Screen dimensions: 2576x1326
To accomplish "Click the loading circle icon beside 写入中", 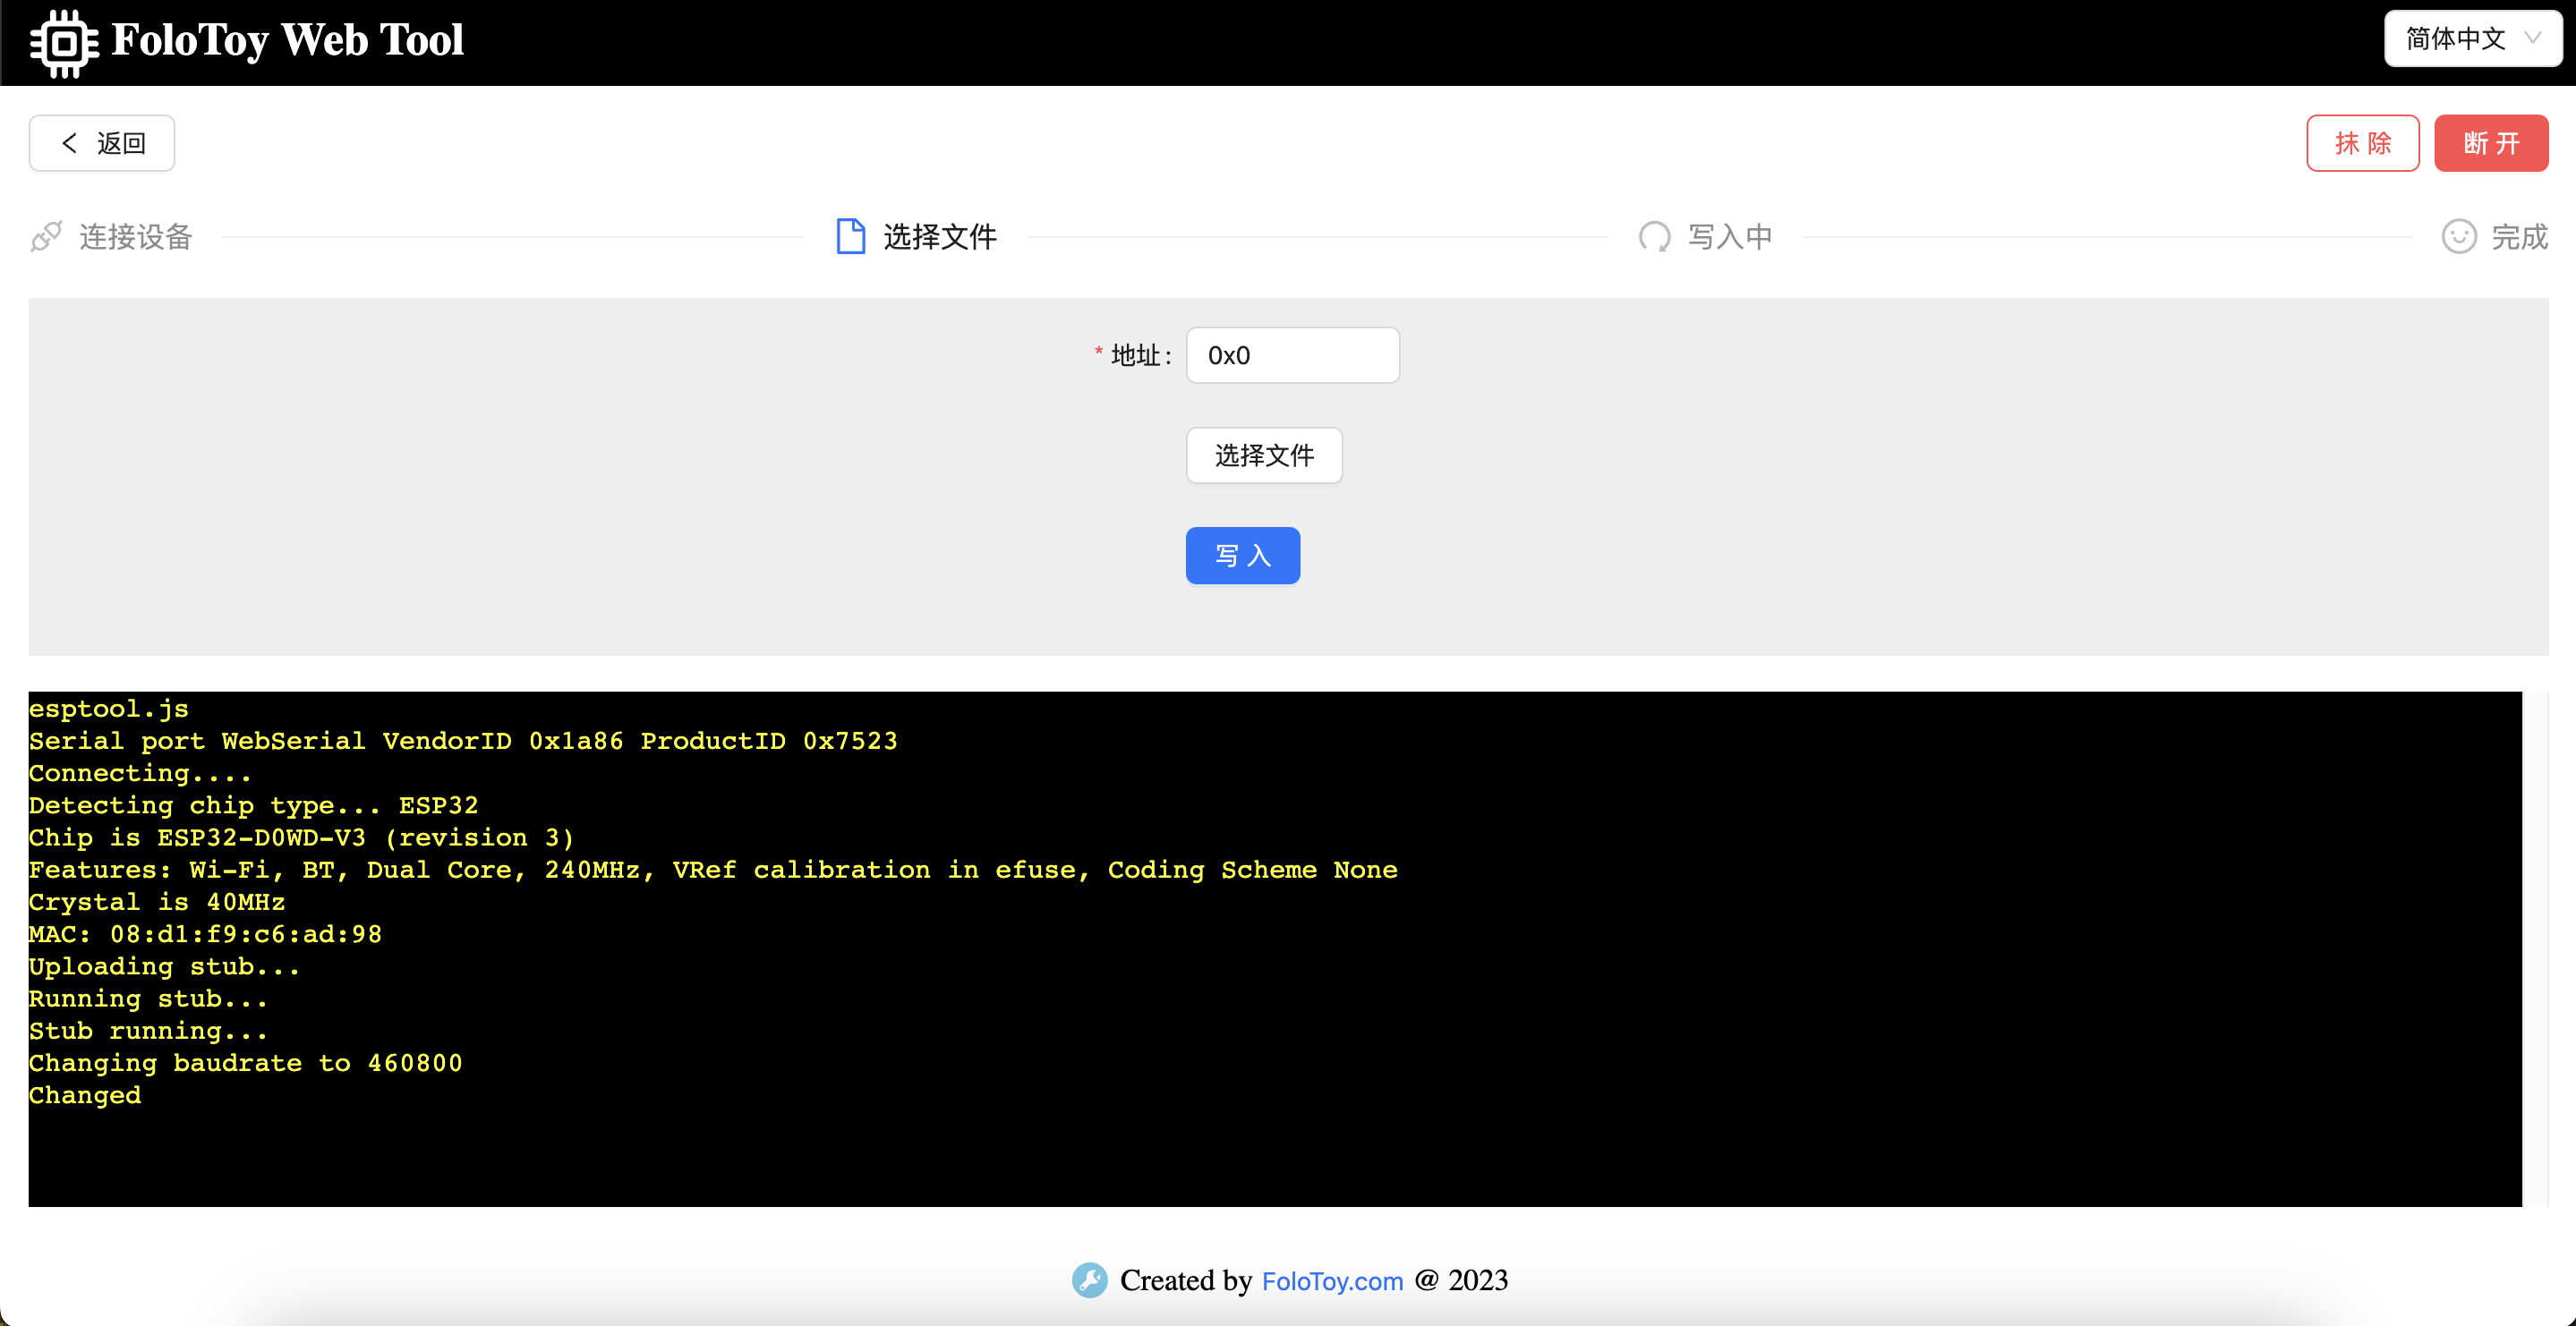I will (x=1655, y=236).
